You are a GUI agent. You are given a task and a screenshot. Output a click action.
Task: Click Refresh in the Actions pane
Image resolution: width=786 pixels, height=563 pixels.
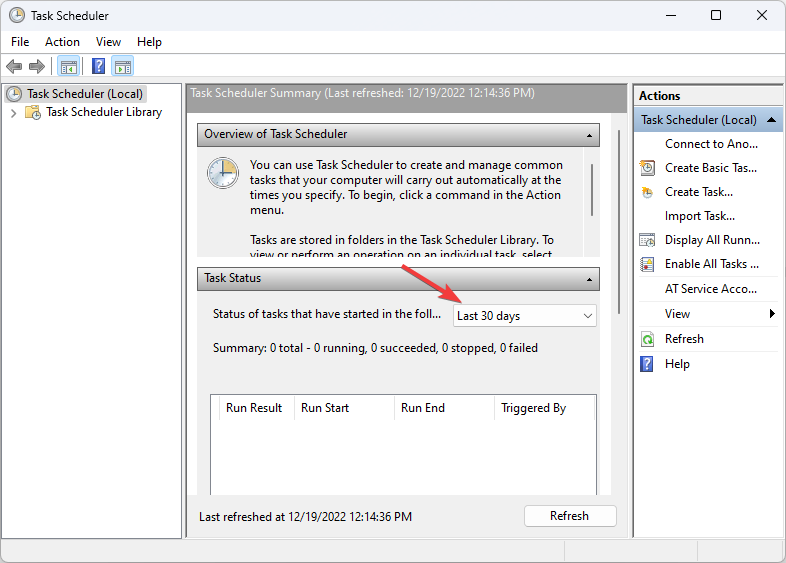[x=684, y=339]
